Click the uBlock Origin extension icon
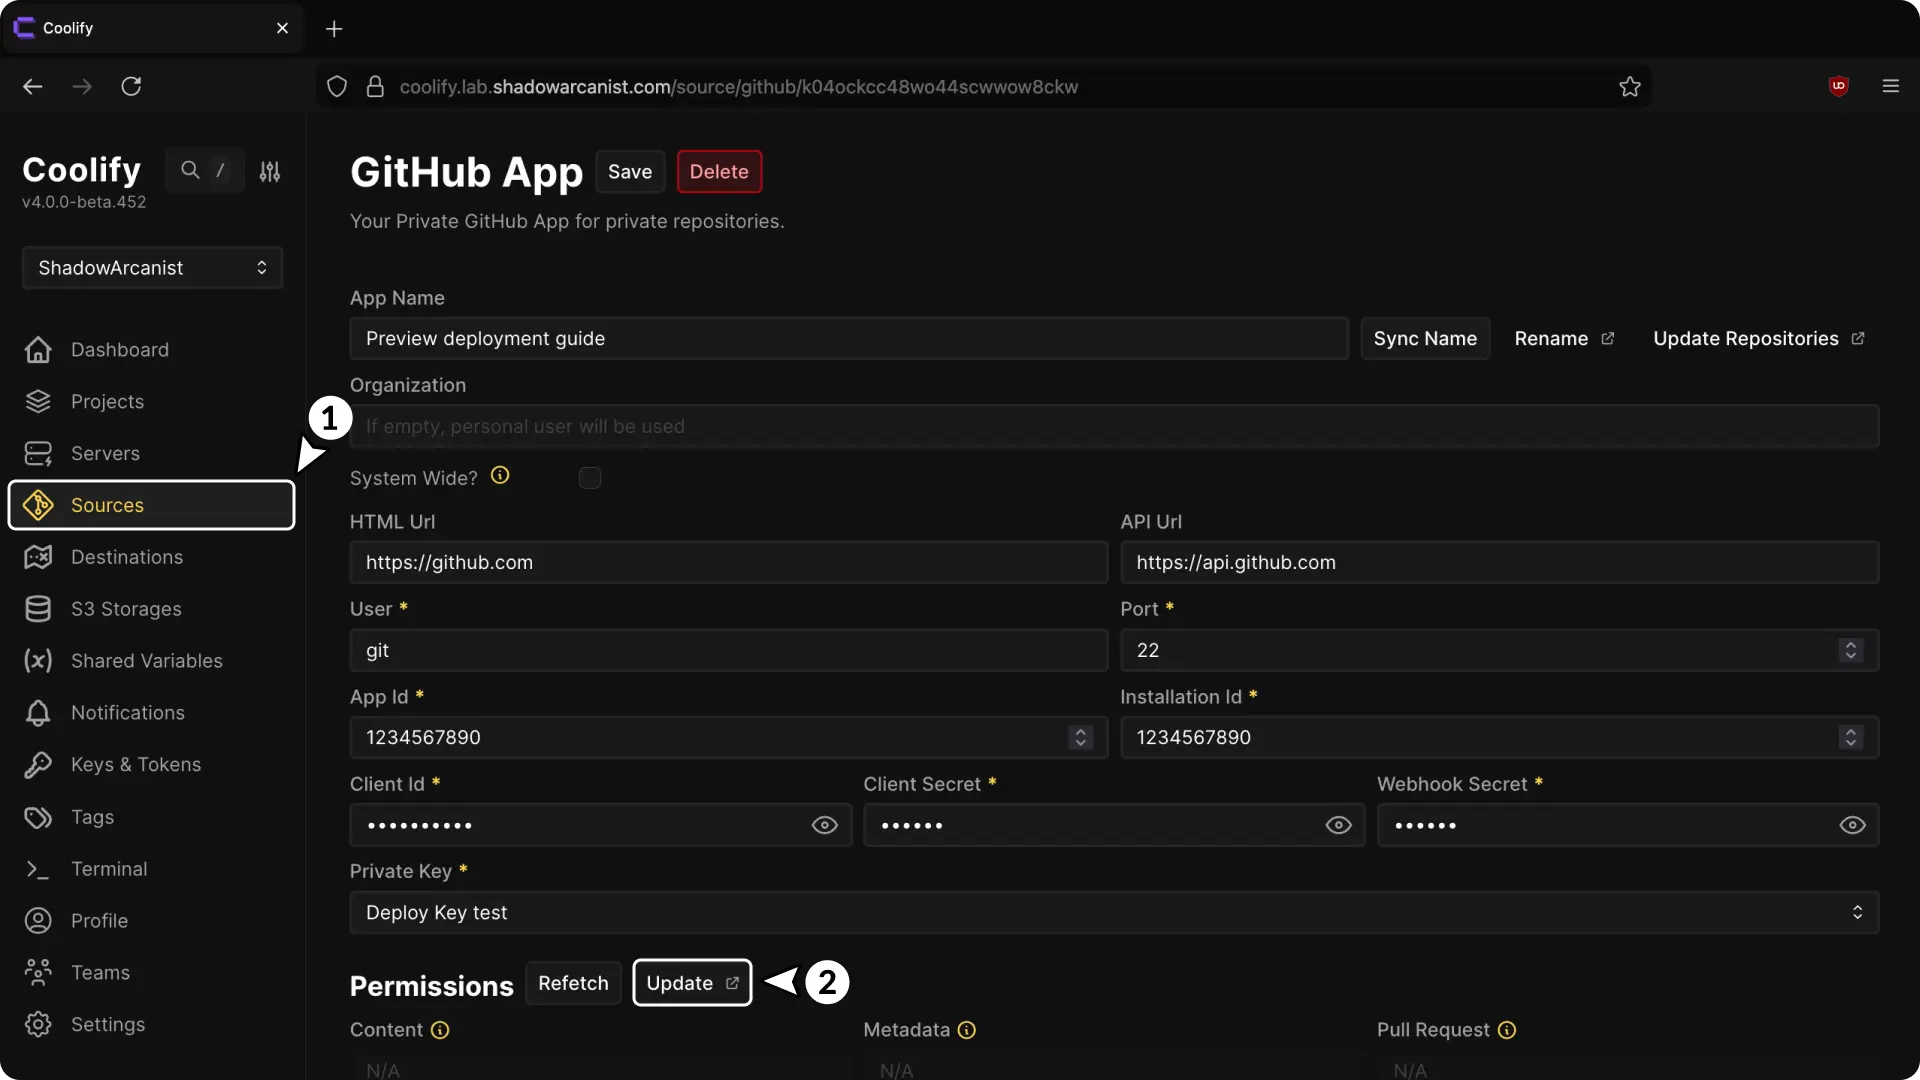Image resolution: width=1920 pixels, height=1080 pixels. [x=1838, y=86]
